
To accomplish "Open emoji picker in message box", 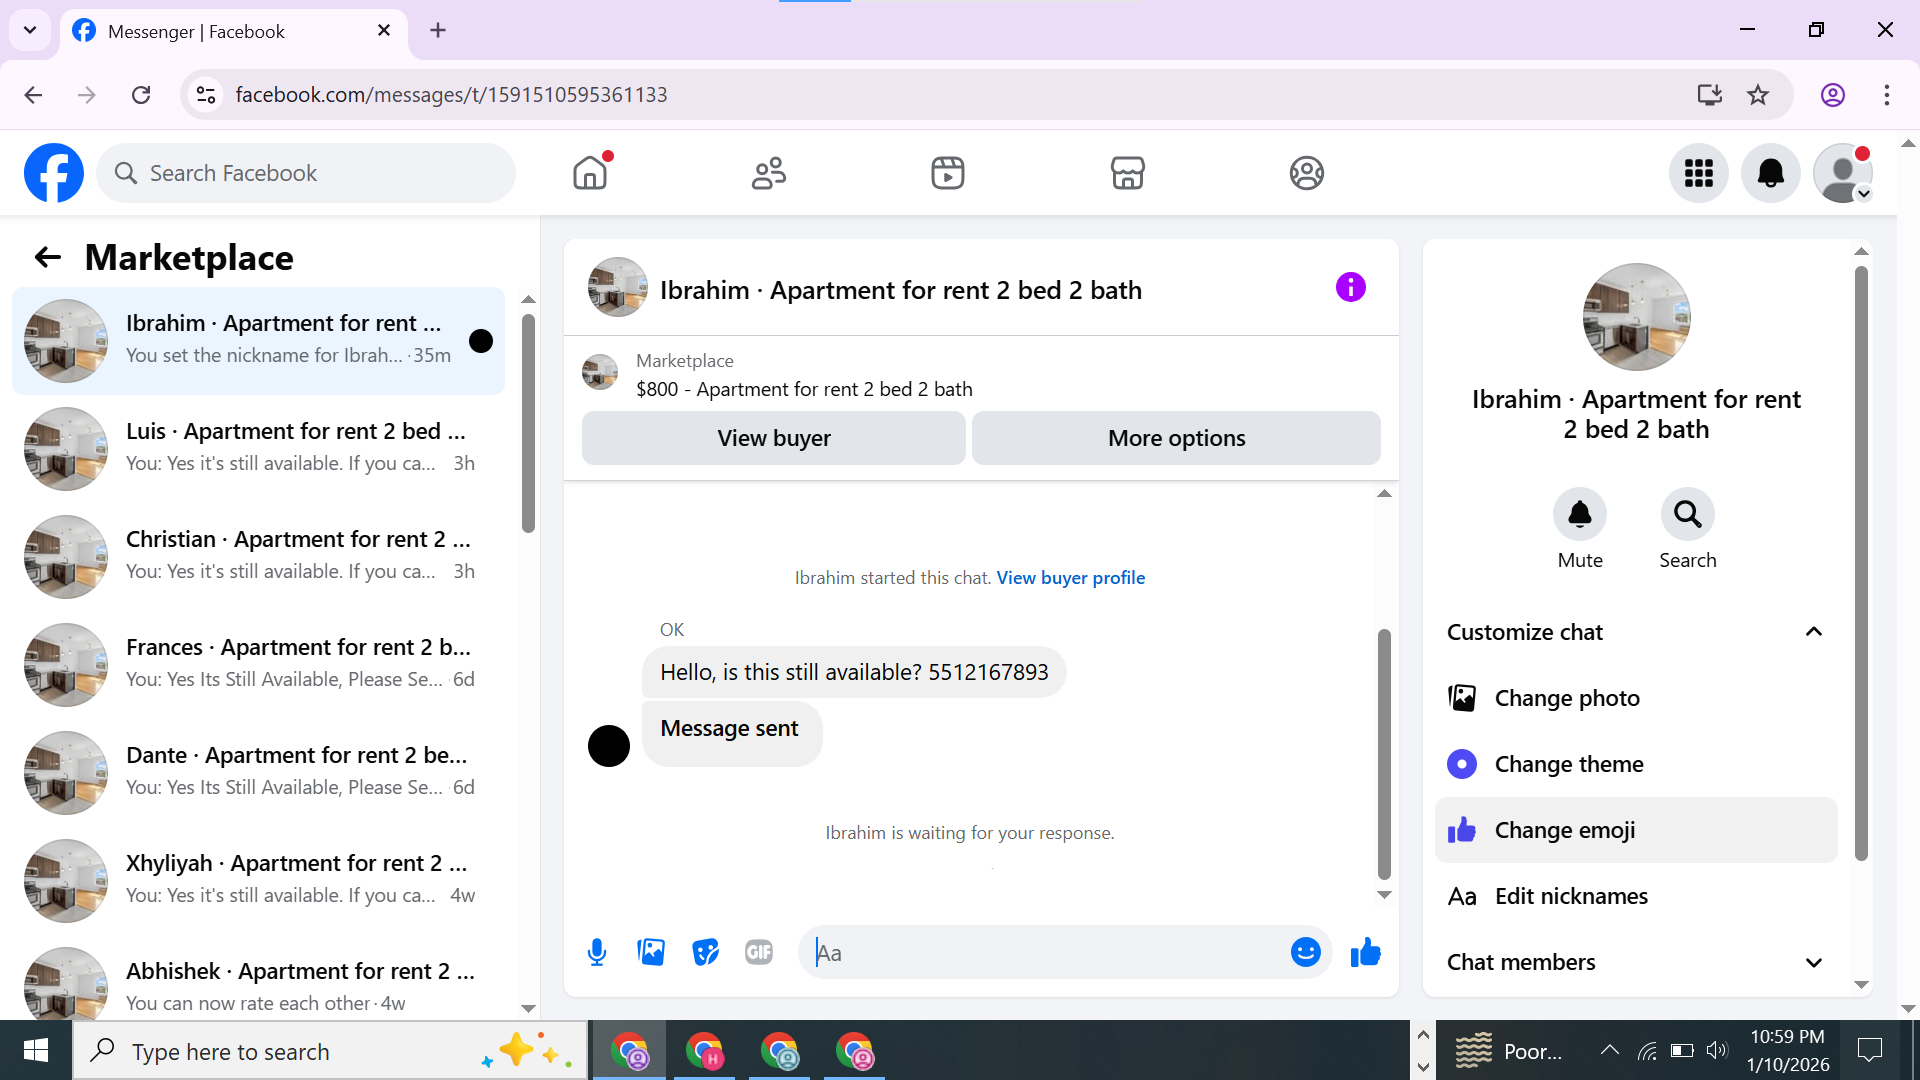I will (1305, 952).
